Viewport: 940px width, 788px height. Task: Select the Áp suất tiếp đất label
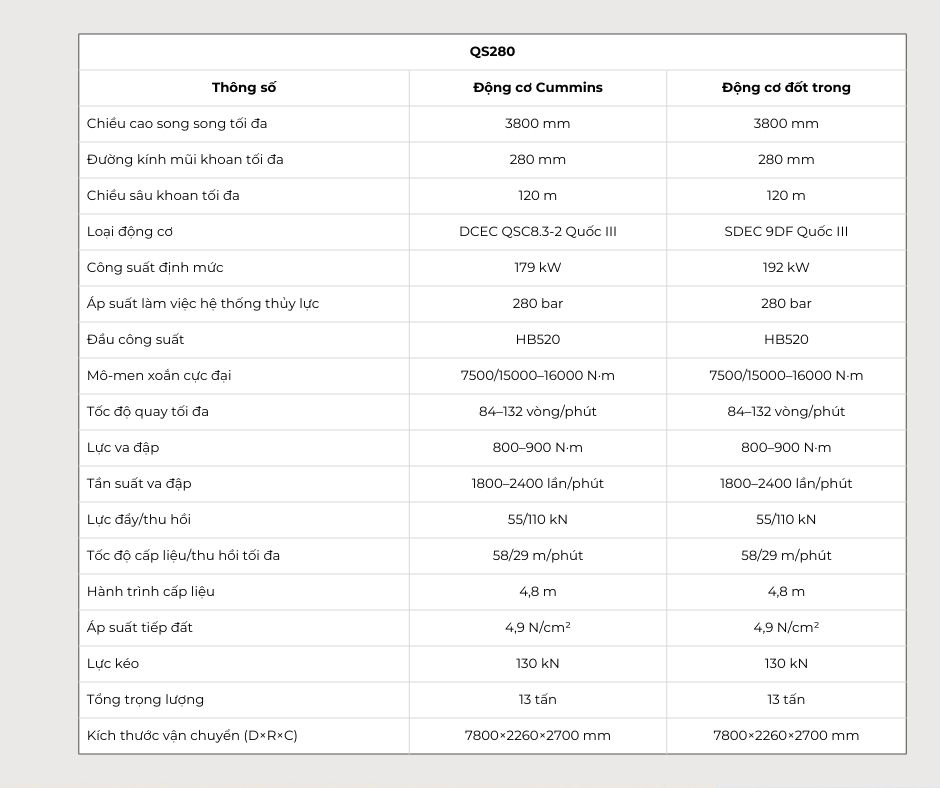pyautogui.click(x=140, y=627)
